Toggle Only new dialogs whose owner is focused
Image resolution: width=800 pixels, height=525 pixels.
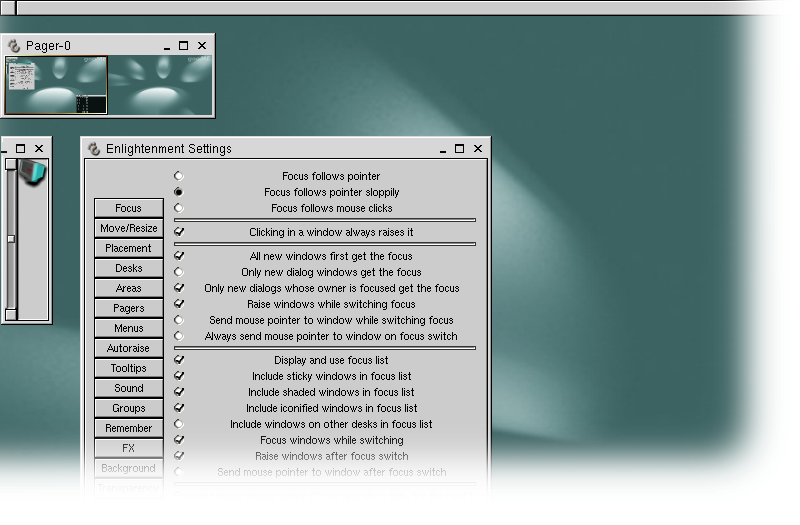coord(179,288)
